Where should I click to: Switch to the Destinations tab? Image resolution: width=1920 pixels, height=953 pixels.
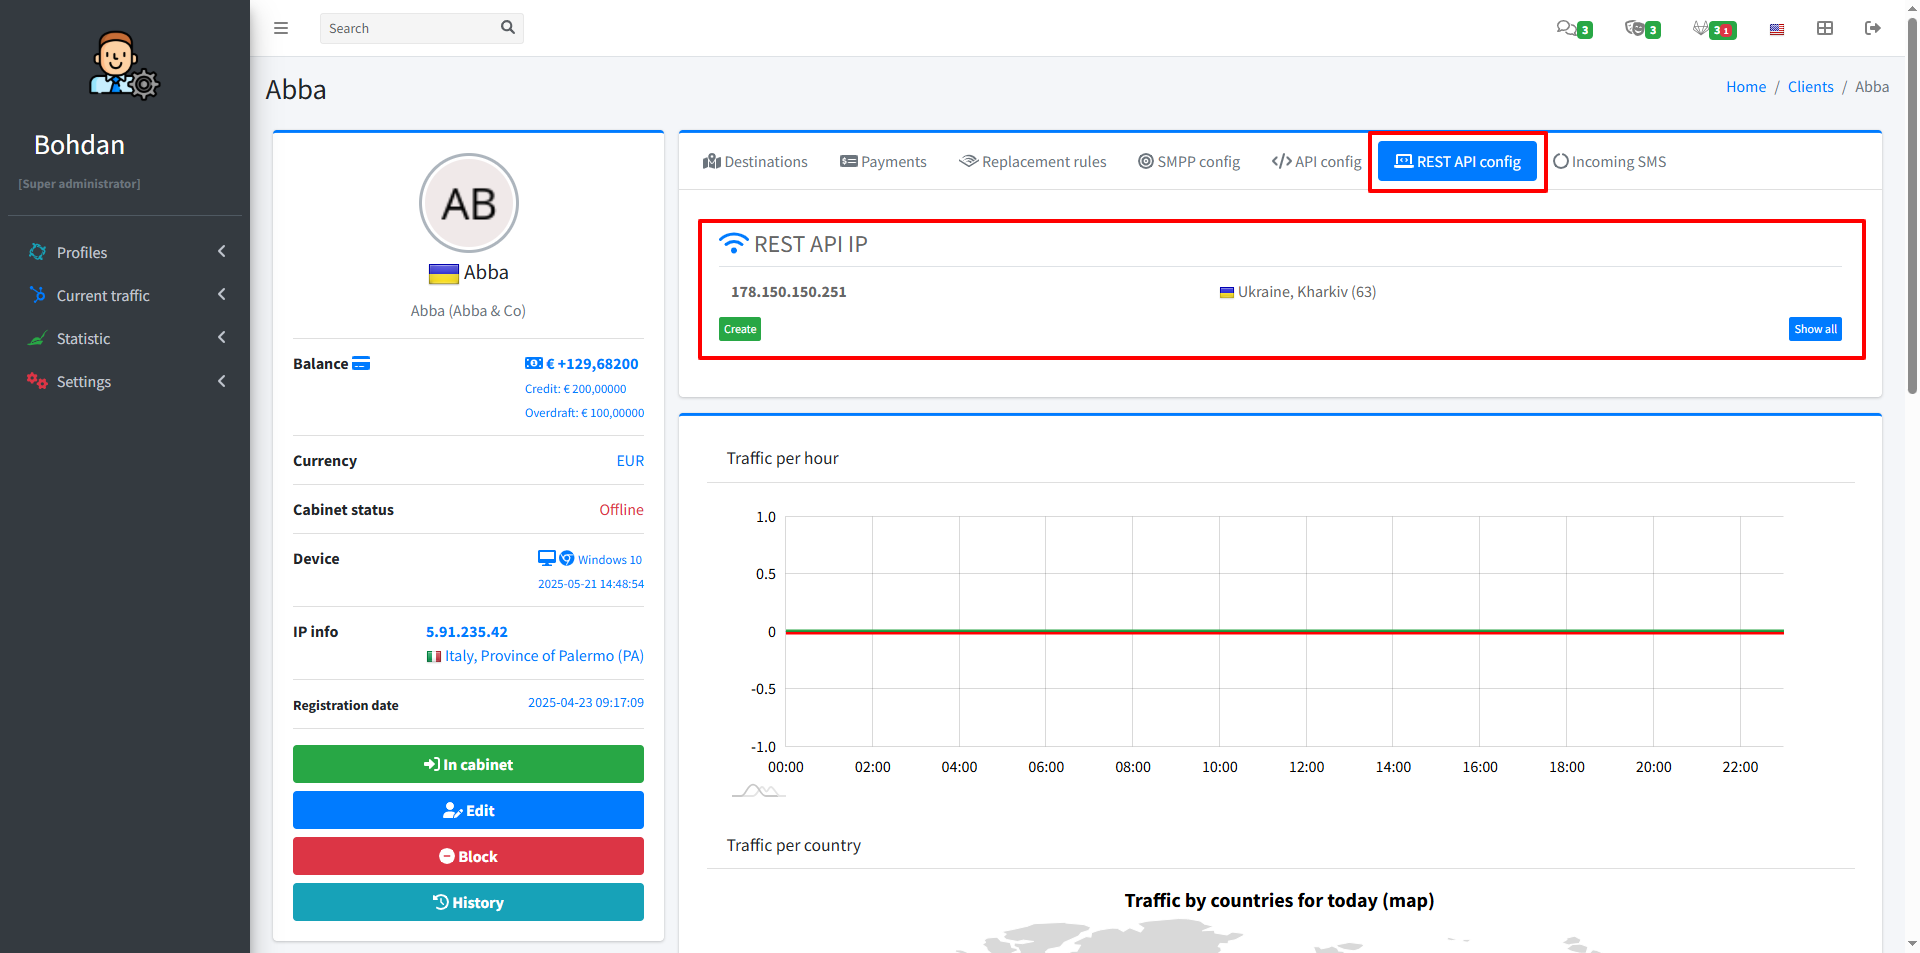(x=755, y=162)
